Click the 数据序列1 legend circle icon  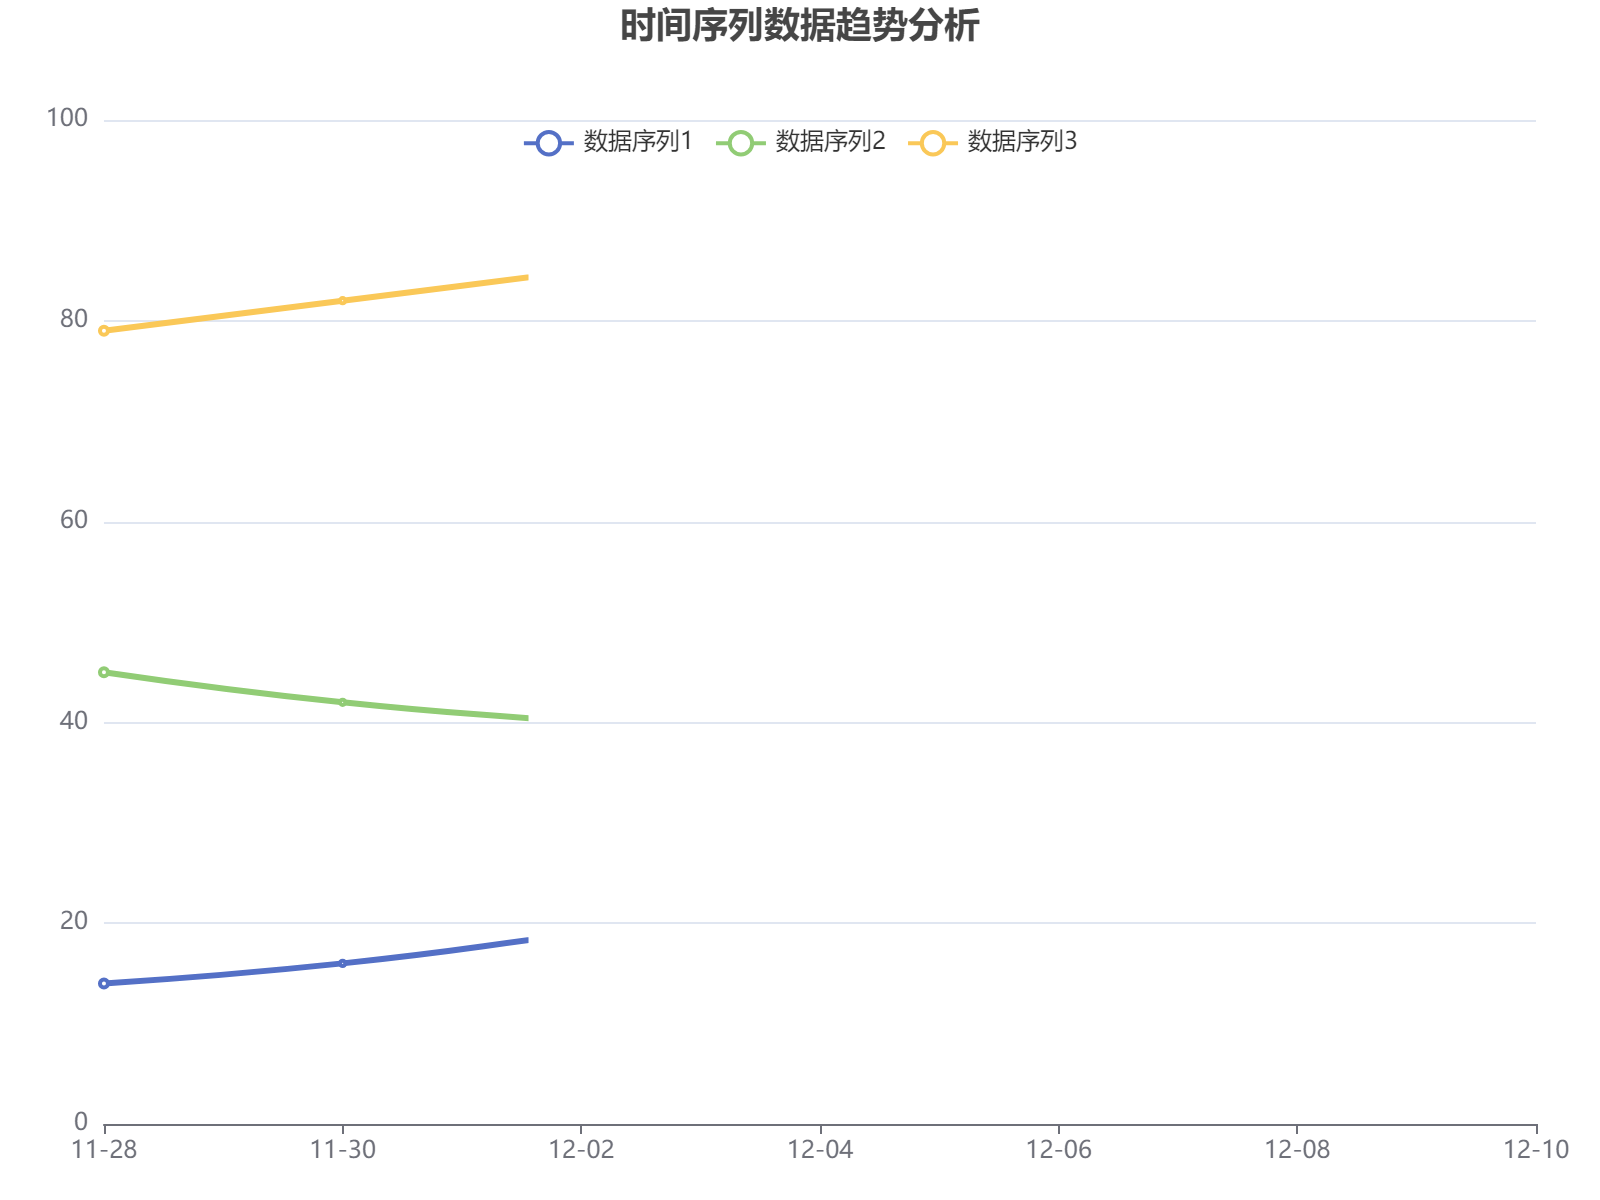(549, 141)
